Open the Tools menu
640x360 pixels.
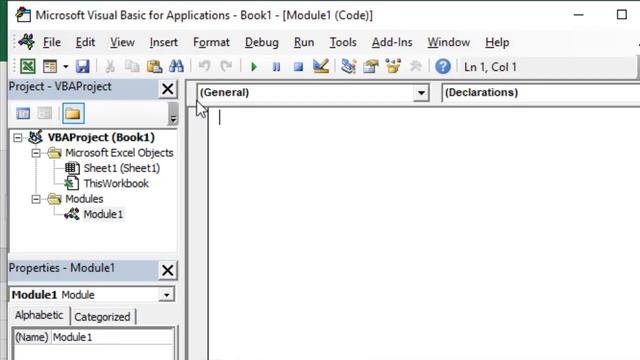(343, 42)
